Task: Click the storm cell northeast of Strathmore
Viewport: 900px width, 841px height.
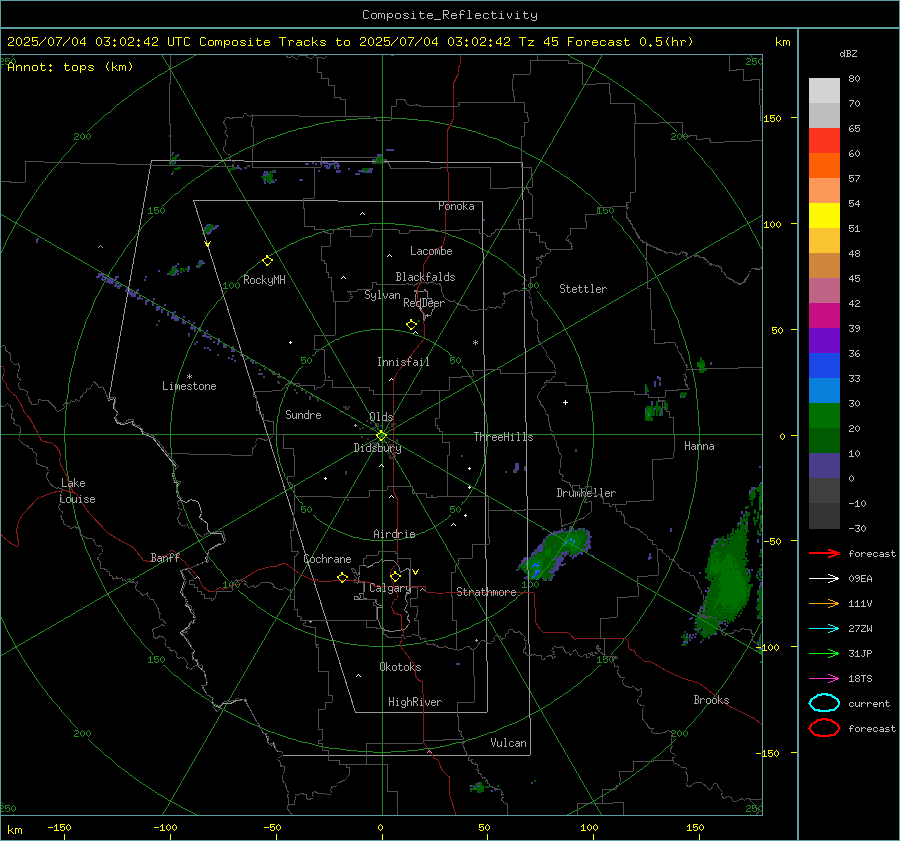Action: (x=554, y=553)
